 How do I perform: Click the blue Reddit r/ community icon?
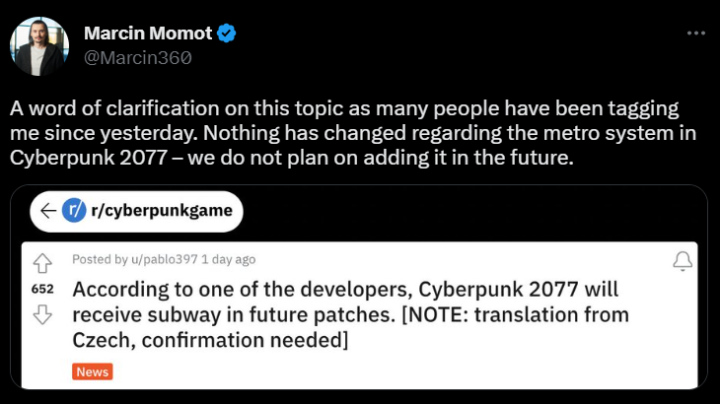point(73,211)
